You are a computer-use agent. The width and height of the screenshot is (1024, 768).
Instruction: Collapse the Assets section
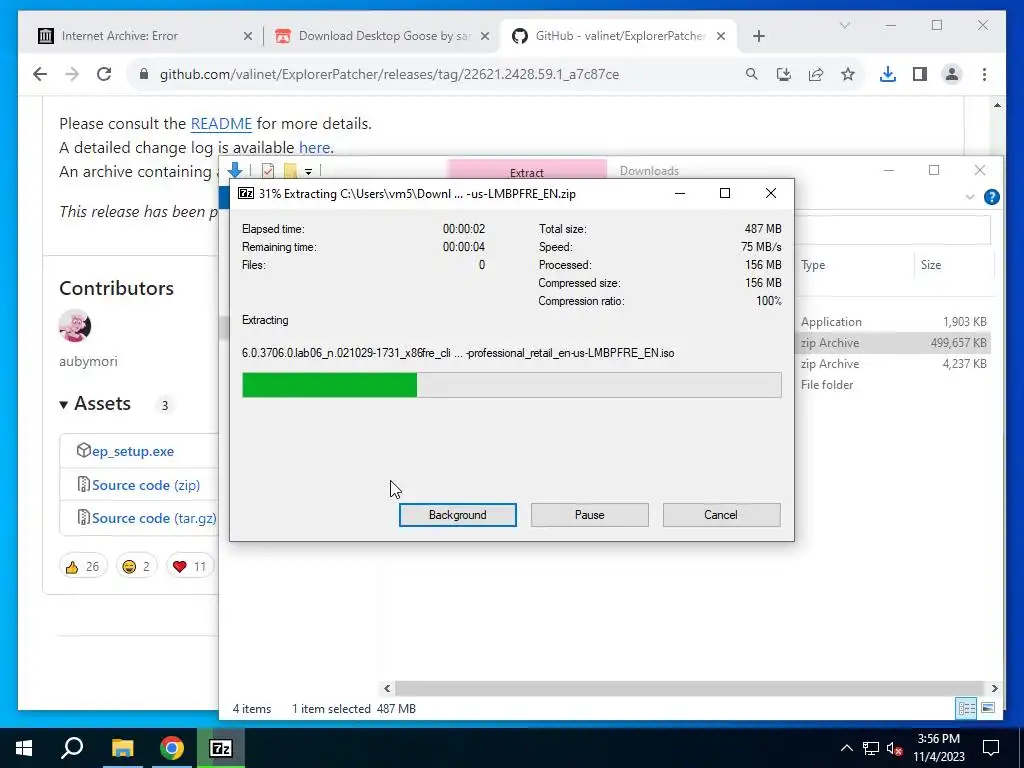tap(95, 404)
